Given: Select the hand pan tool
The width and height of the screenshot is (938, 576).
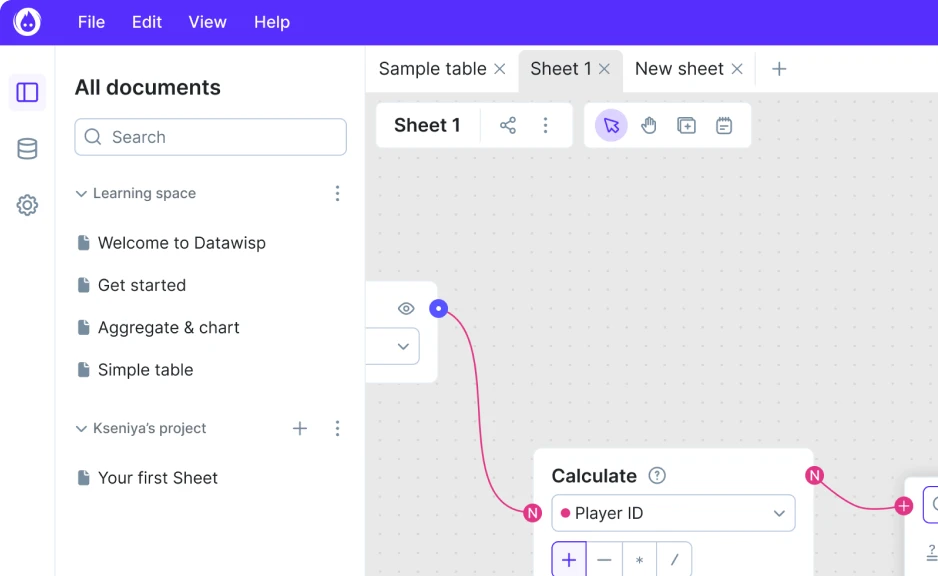Looking at the screenshot, I should pos(649,126).
